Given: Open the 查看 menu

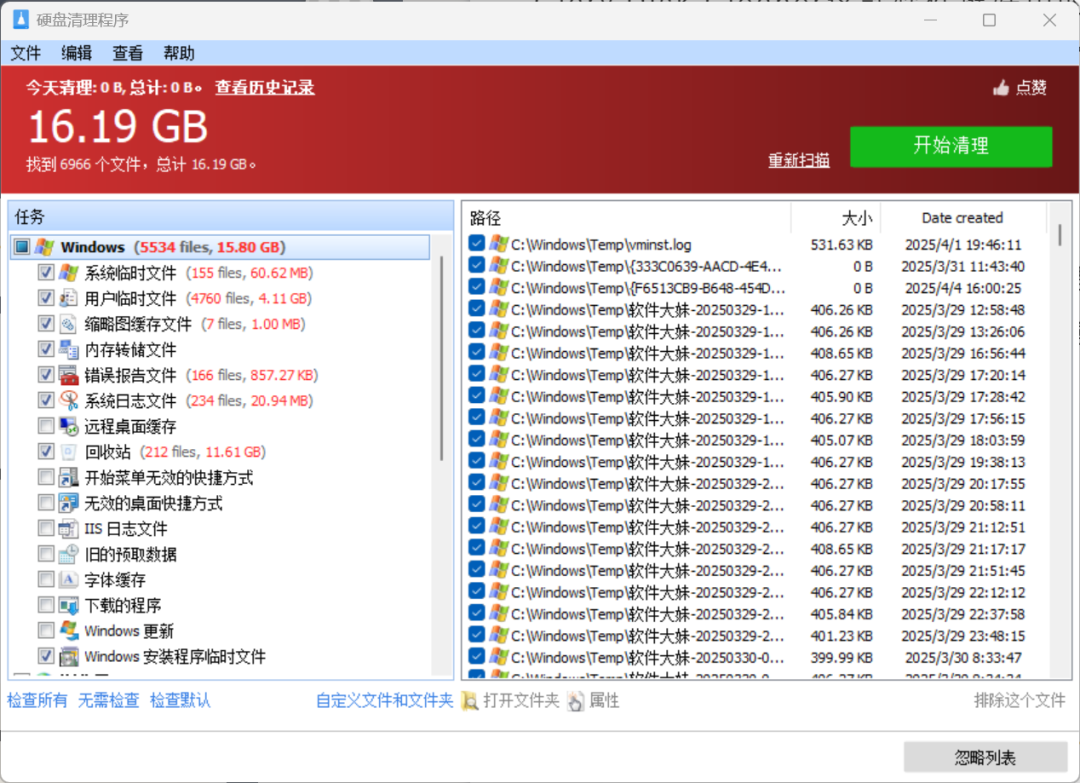Looking at the screenshot, I should 127,53.
